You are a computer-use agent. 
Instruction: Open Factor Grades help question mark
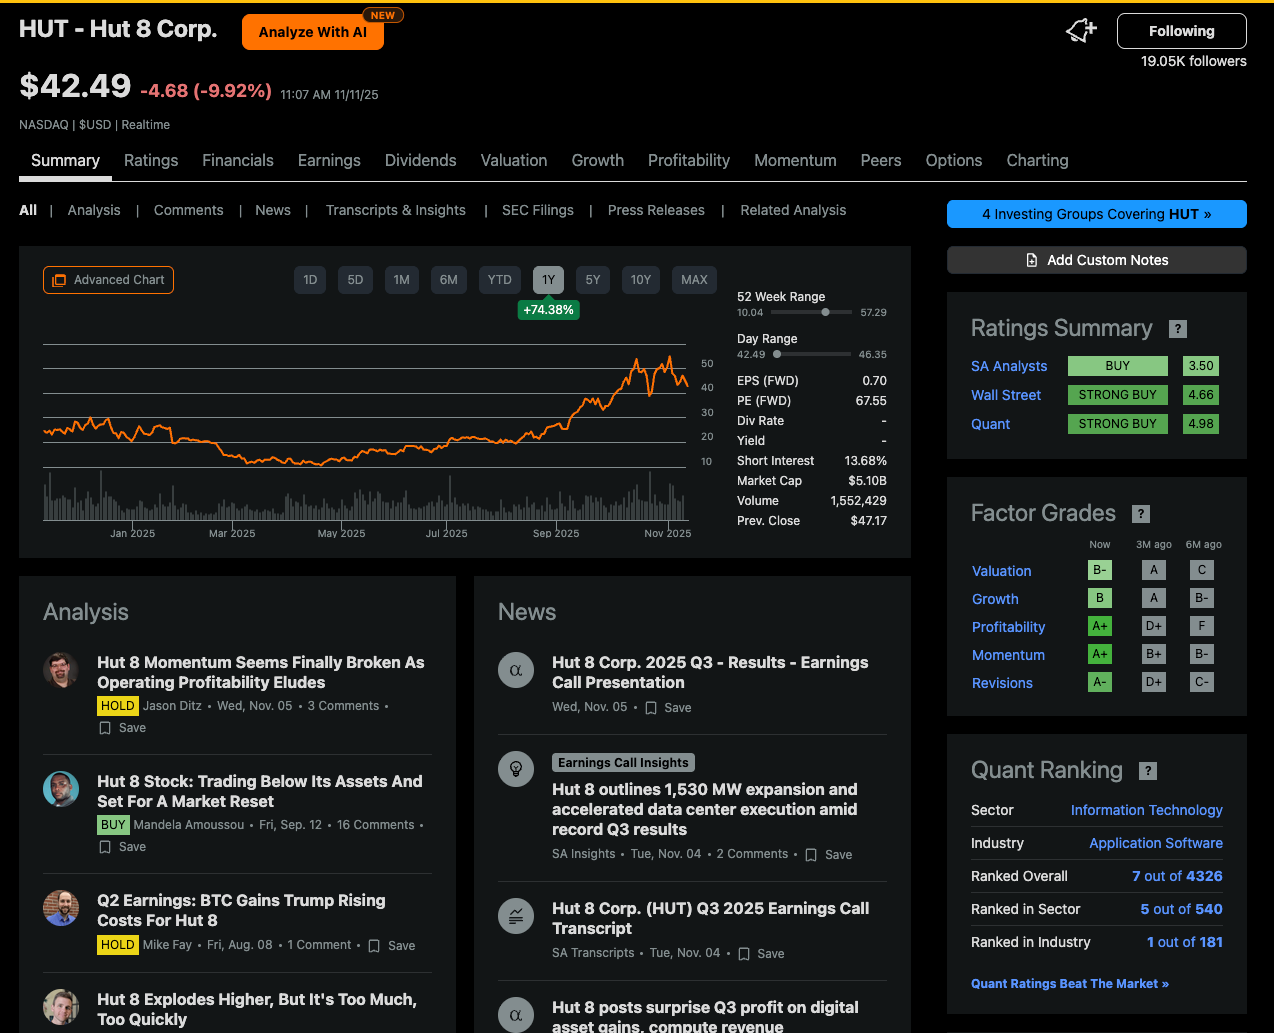tap(1141, 514)
